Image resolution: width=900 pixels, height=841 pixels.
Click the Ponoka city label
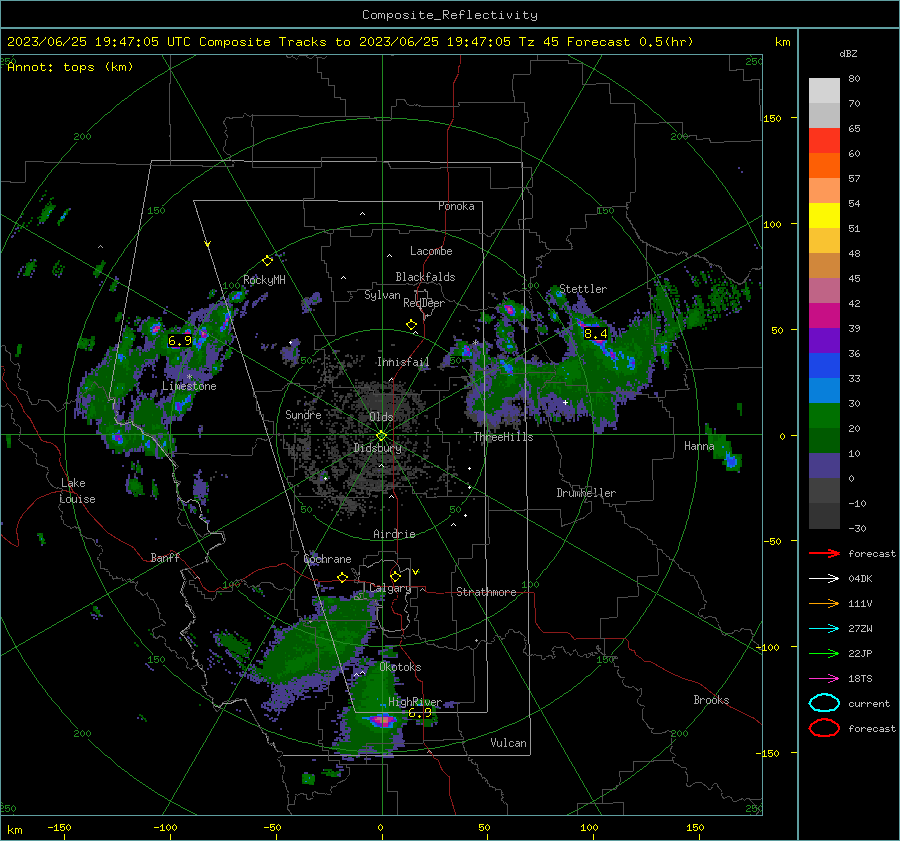456,206
